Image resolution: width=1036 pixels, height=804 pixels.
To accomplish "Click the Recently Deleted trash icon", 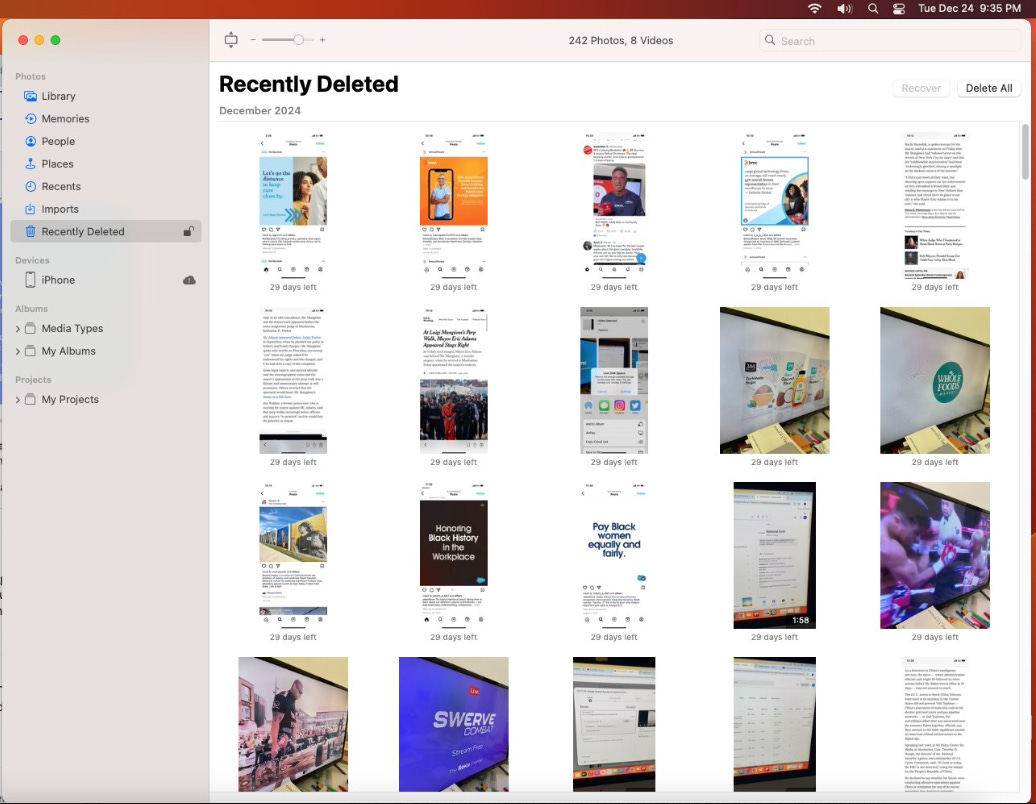I will coord(30,231).
